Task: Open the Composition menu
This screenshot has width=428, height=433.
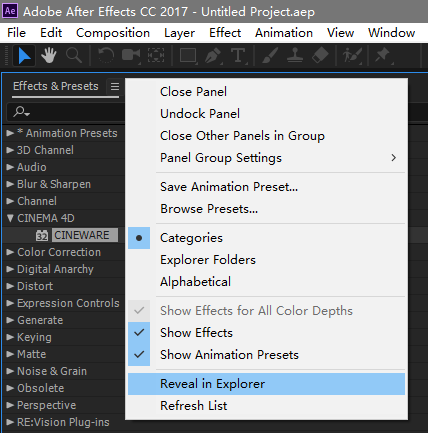Action: (113, 33)
